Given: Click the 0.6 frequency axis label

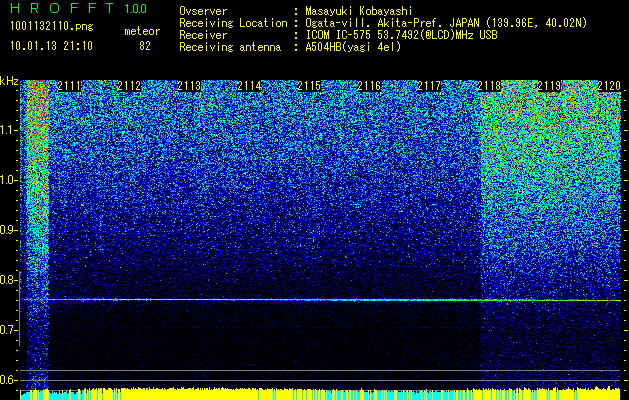Looking at the screenshot, I should tap(9, 380).
